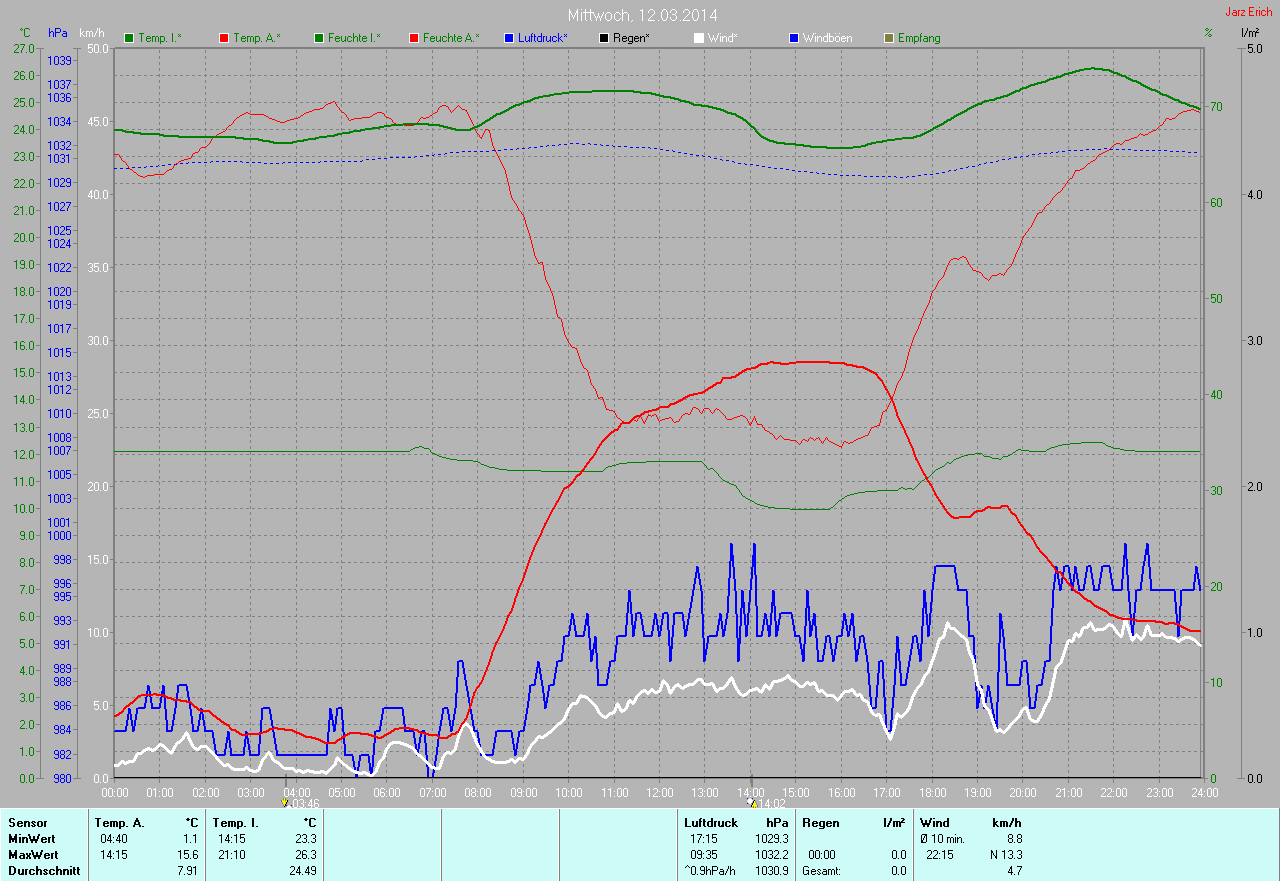Click the "15.6" maximum temperature value
1280x881 pixels.
coord(187,855)
